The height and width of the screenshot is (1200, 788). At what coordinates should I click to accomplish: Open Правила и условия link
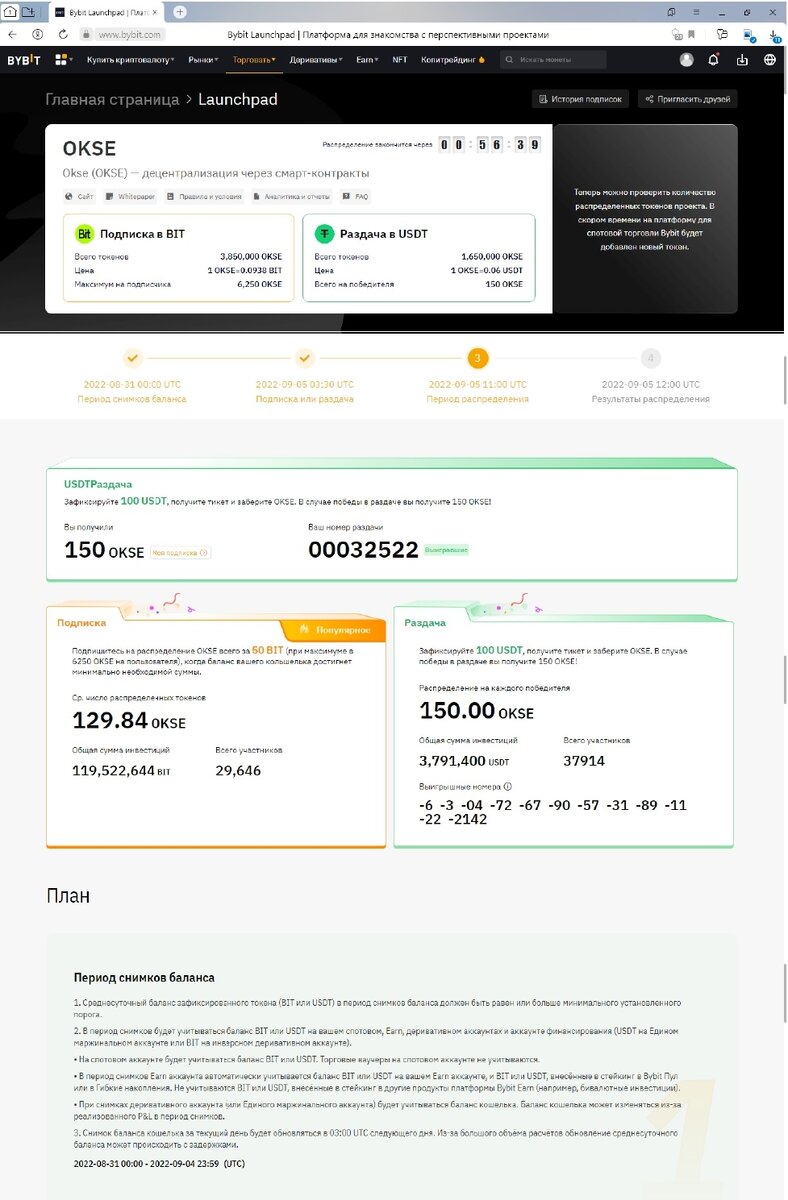pyautogui.click(x=204, y=197)
